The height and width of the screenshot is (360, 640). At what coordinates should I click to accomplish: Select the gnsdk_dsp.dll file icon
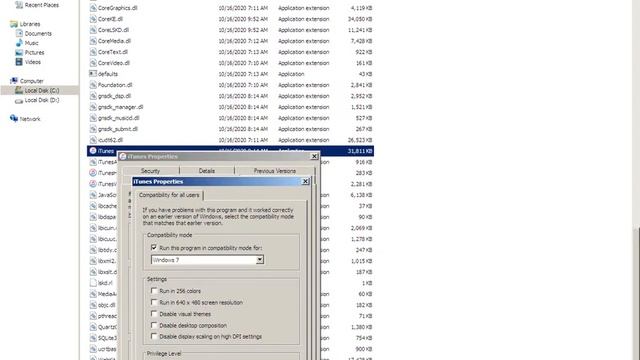(93, 96)
